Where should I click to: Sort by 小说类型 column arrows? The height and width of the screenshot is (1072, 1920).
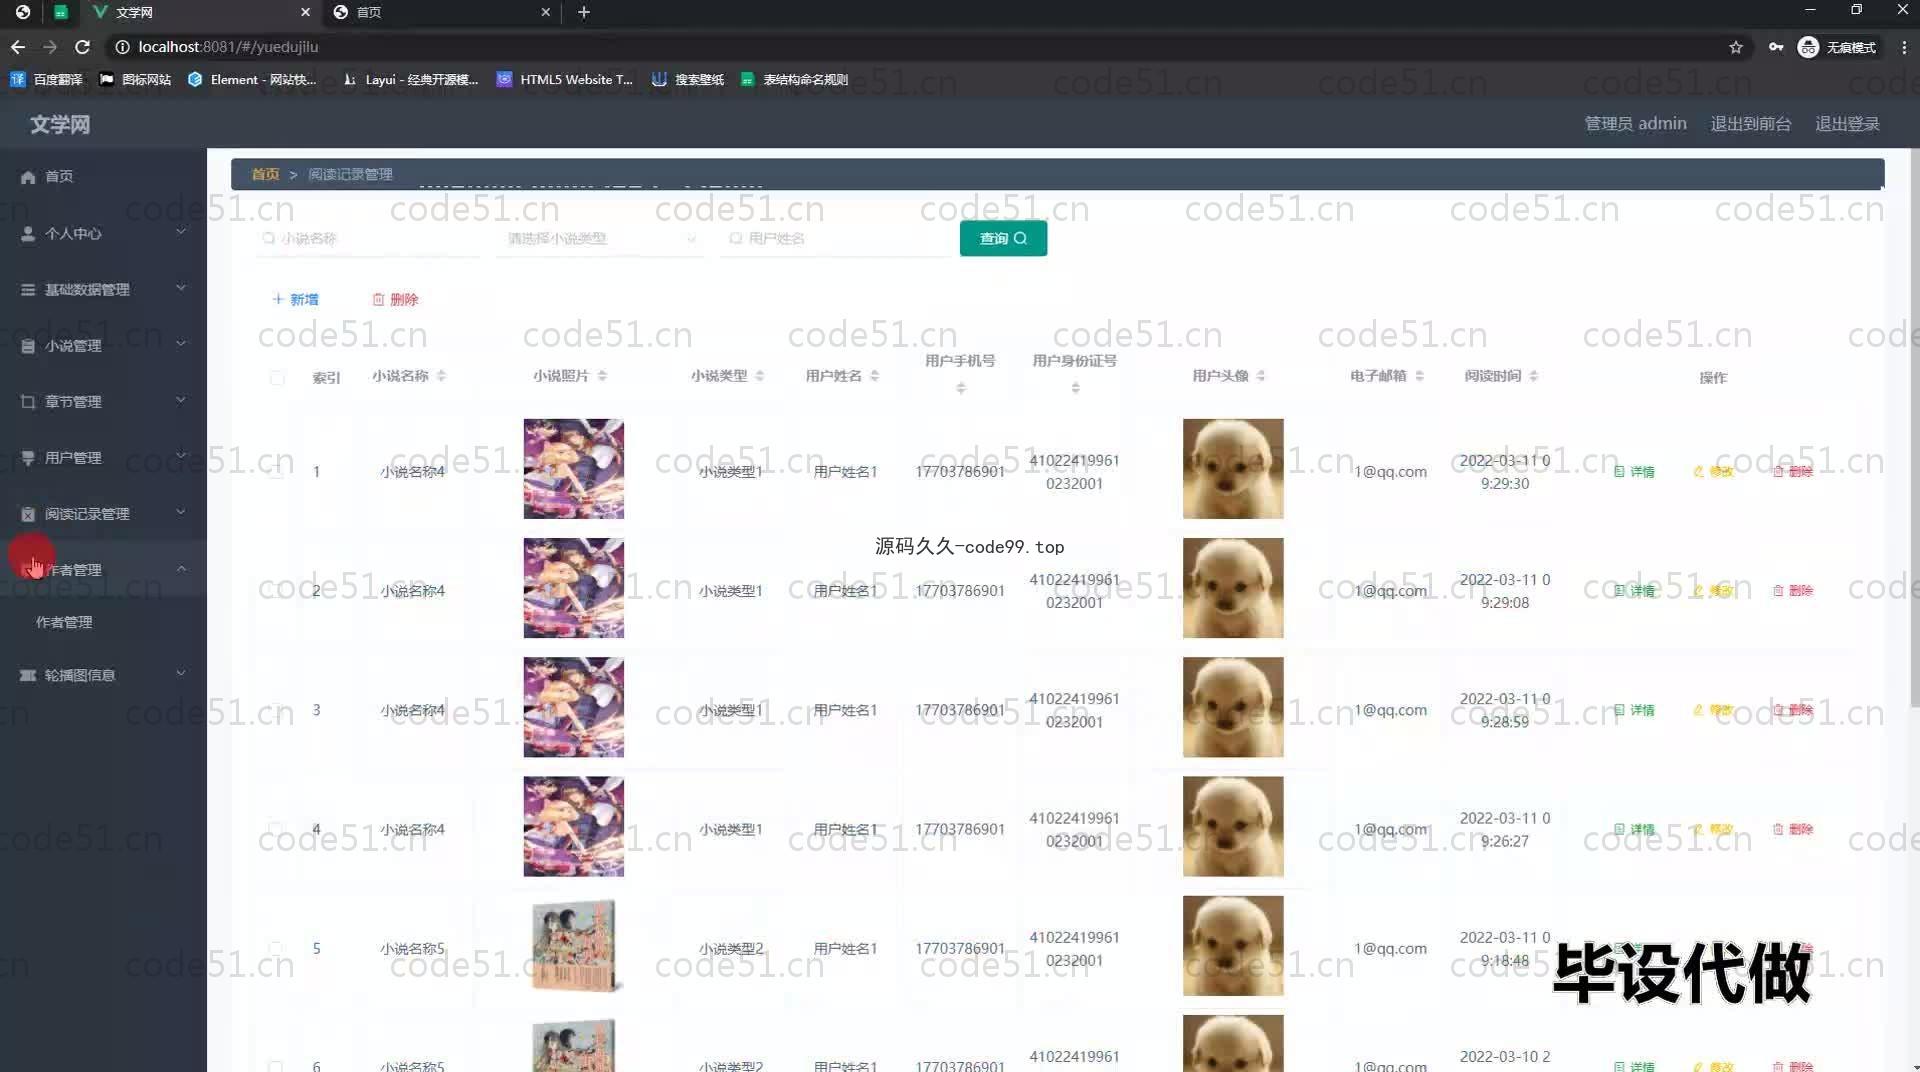pos(760,376)
